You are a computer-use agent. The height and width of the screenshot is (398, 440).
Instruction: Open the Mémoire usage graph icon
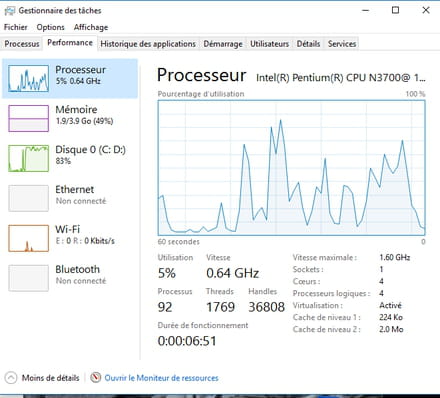point(28,118)
